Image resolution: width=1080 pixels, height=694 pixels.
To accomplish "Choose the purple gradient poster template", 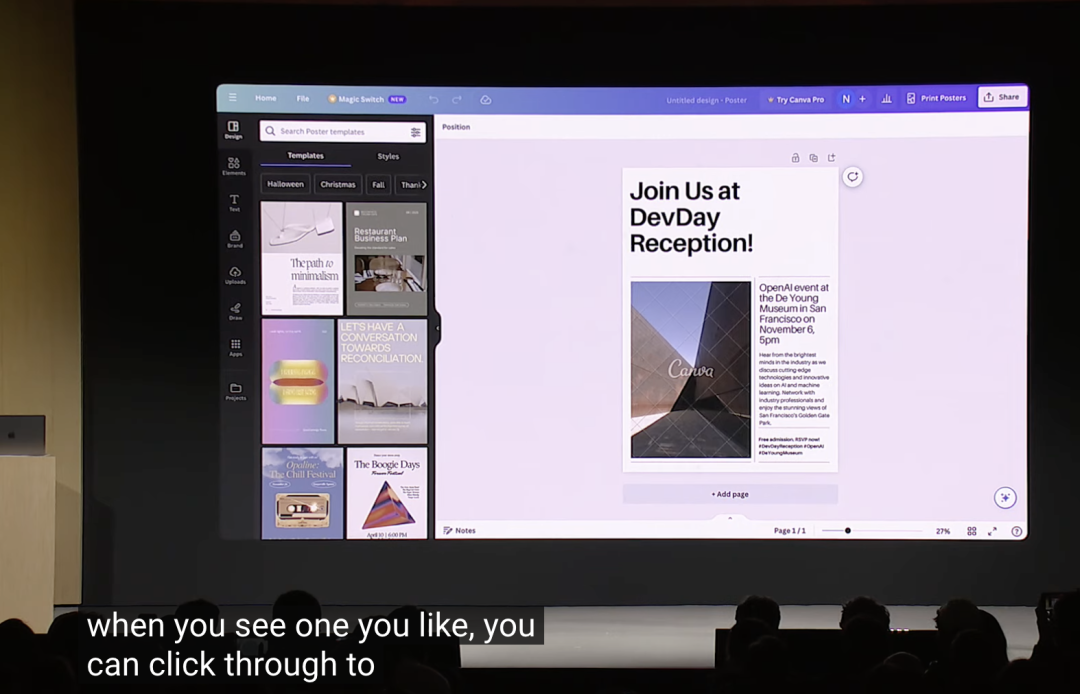I will [x=298, y=381].
